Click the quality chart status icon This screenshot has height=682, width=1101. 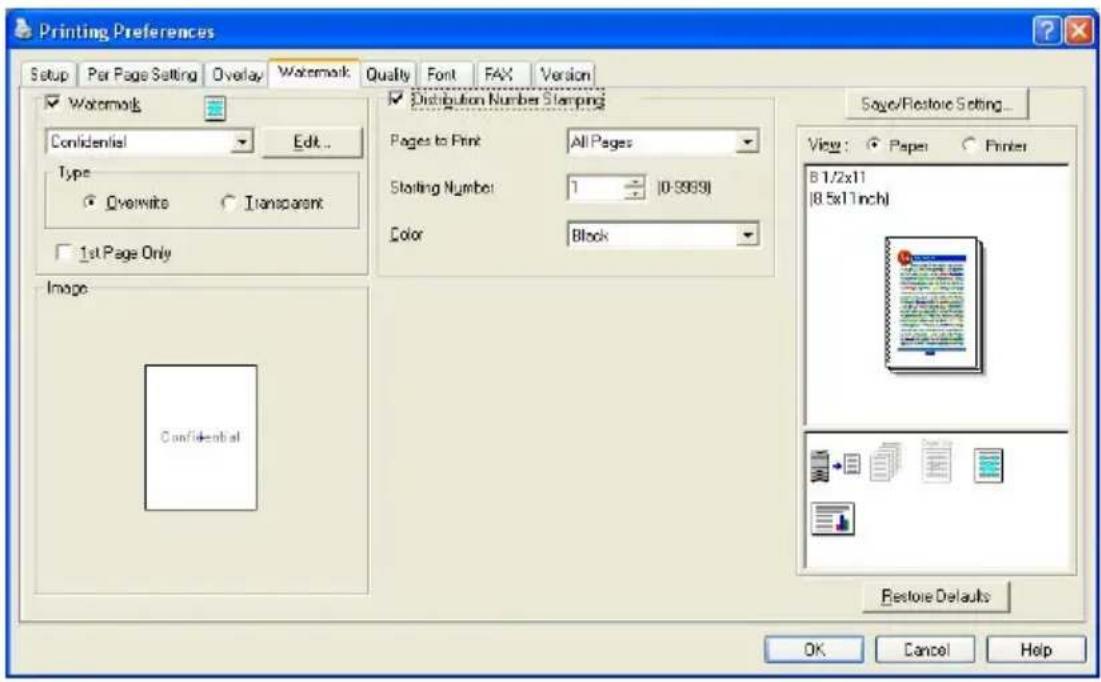pos(832,518)
